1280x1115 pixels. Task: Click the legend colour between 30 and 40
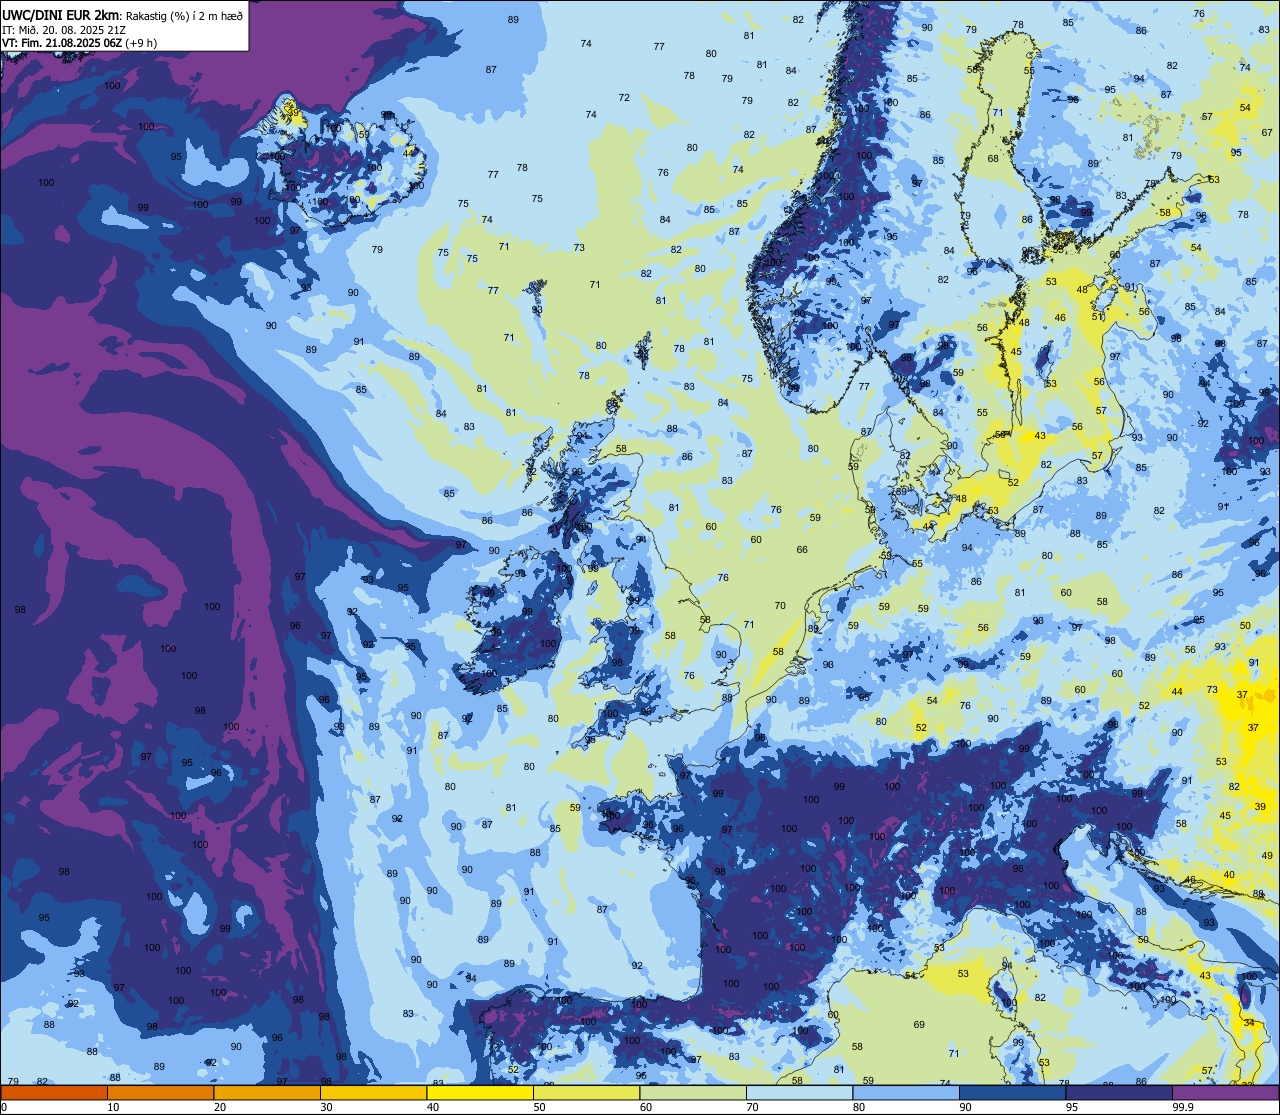click(x=373, y=1093)
